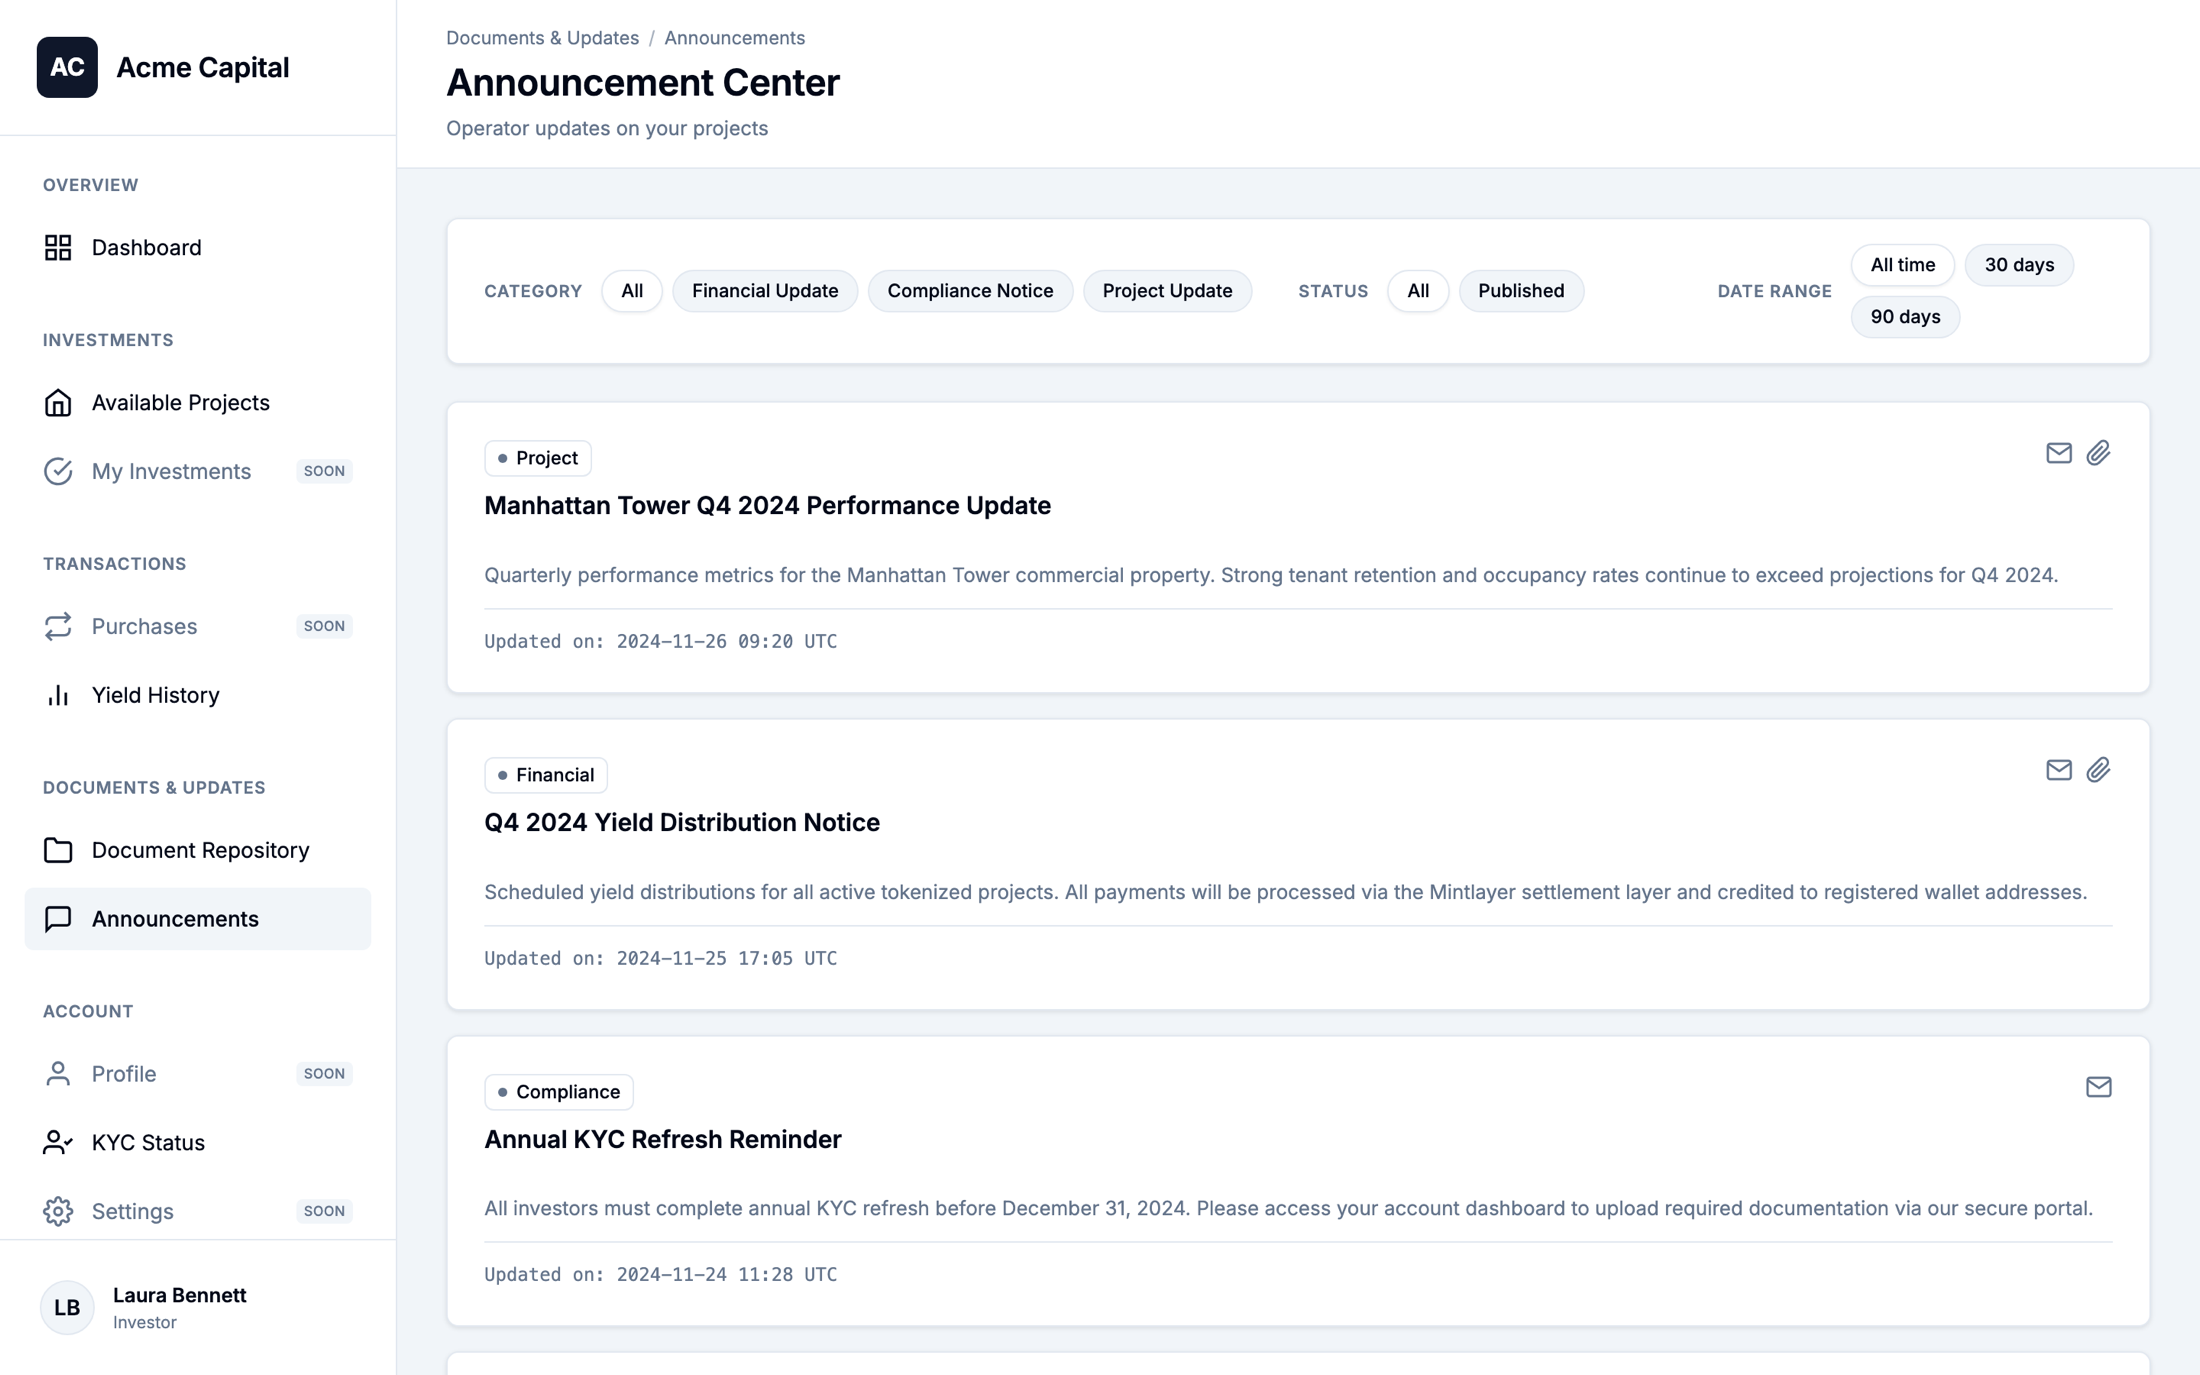
Task: Click the Yield Distribution description text
Action: pyautogui.click(x=1285, y=892)
